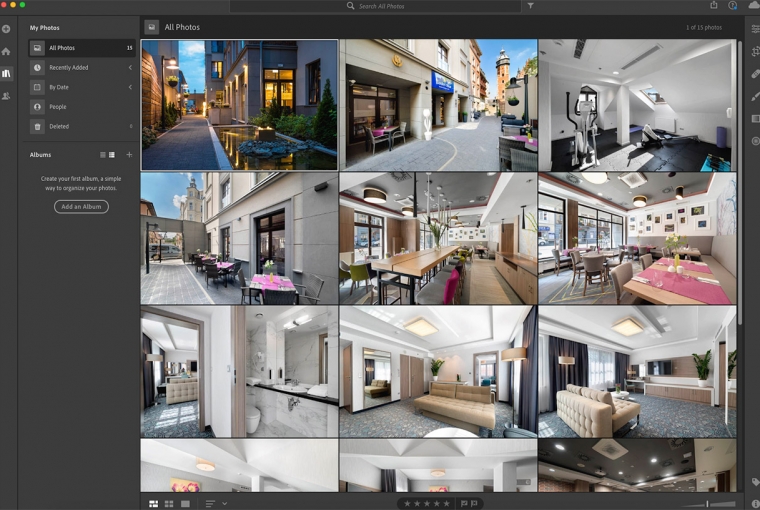
Task: Select the Healing Brush tool
Action: pyautogui.click(x=755, y=74)
